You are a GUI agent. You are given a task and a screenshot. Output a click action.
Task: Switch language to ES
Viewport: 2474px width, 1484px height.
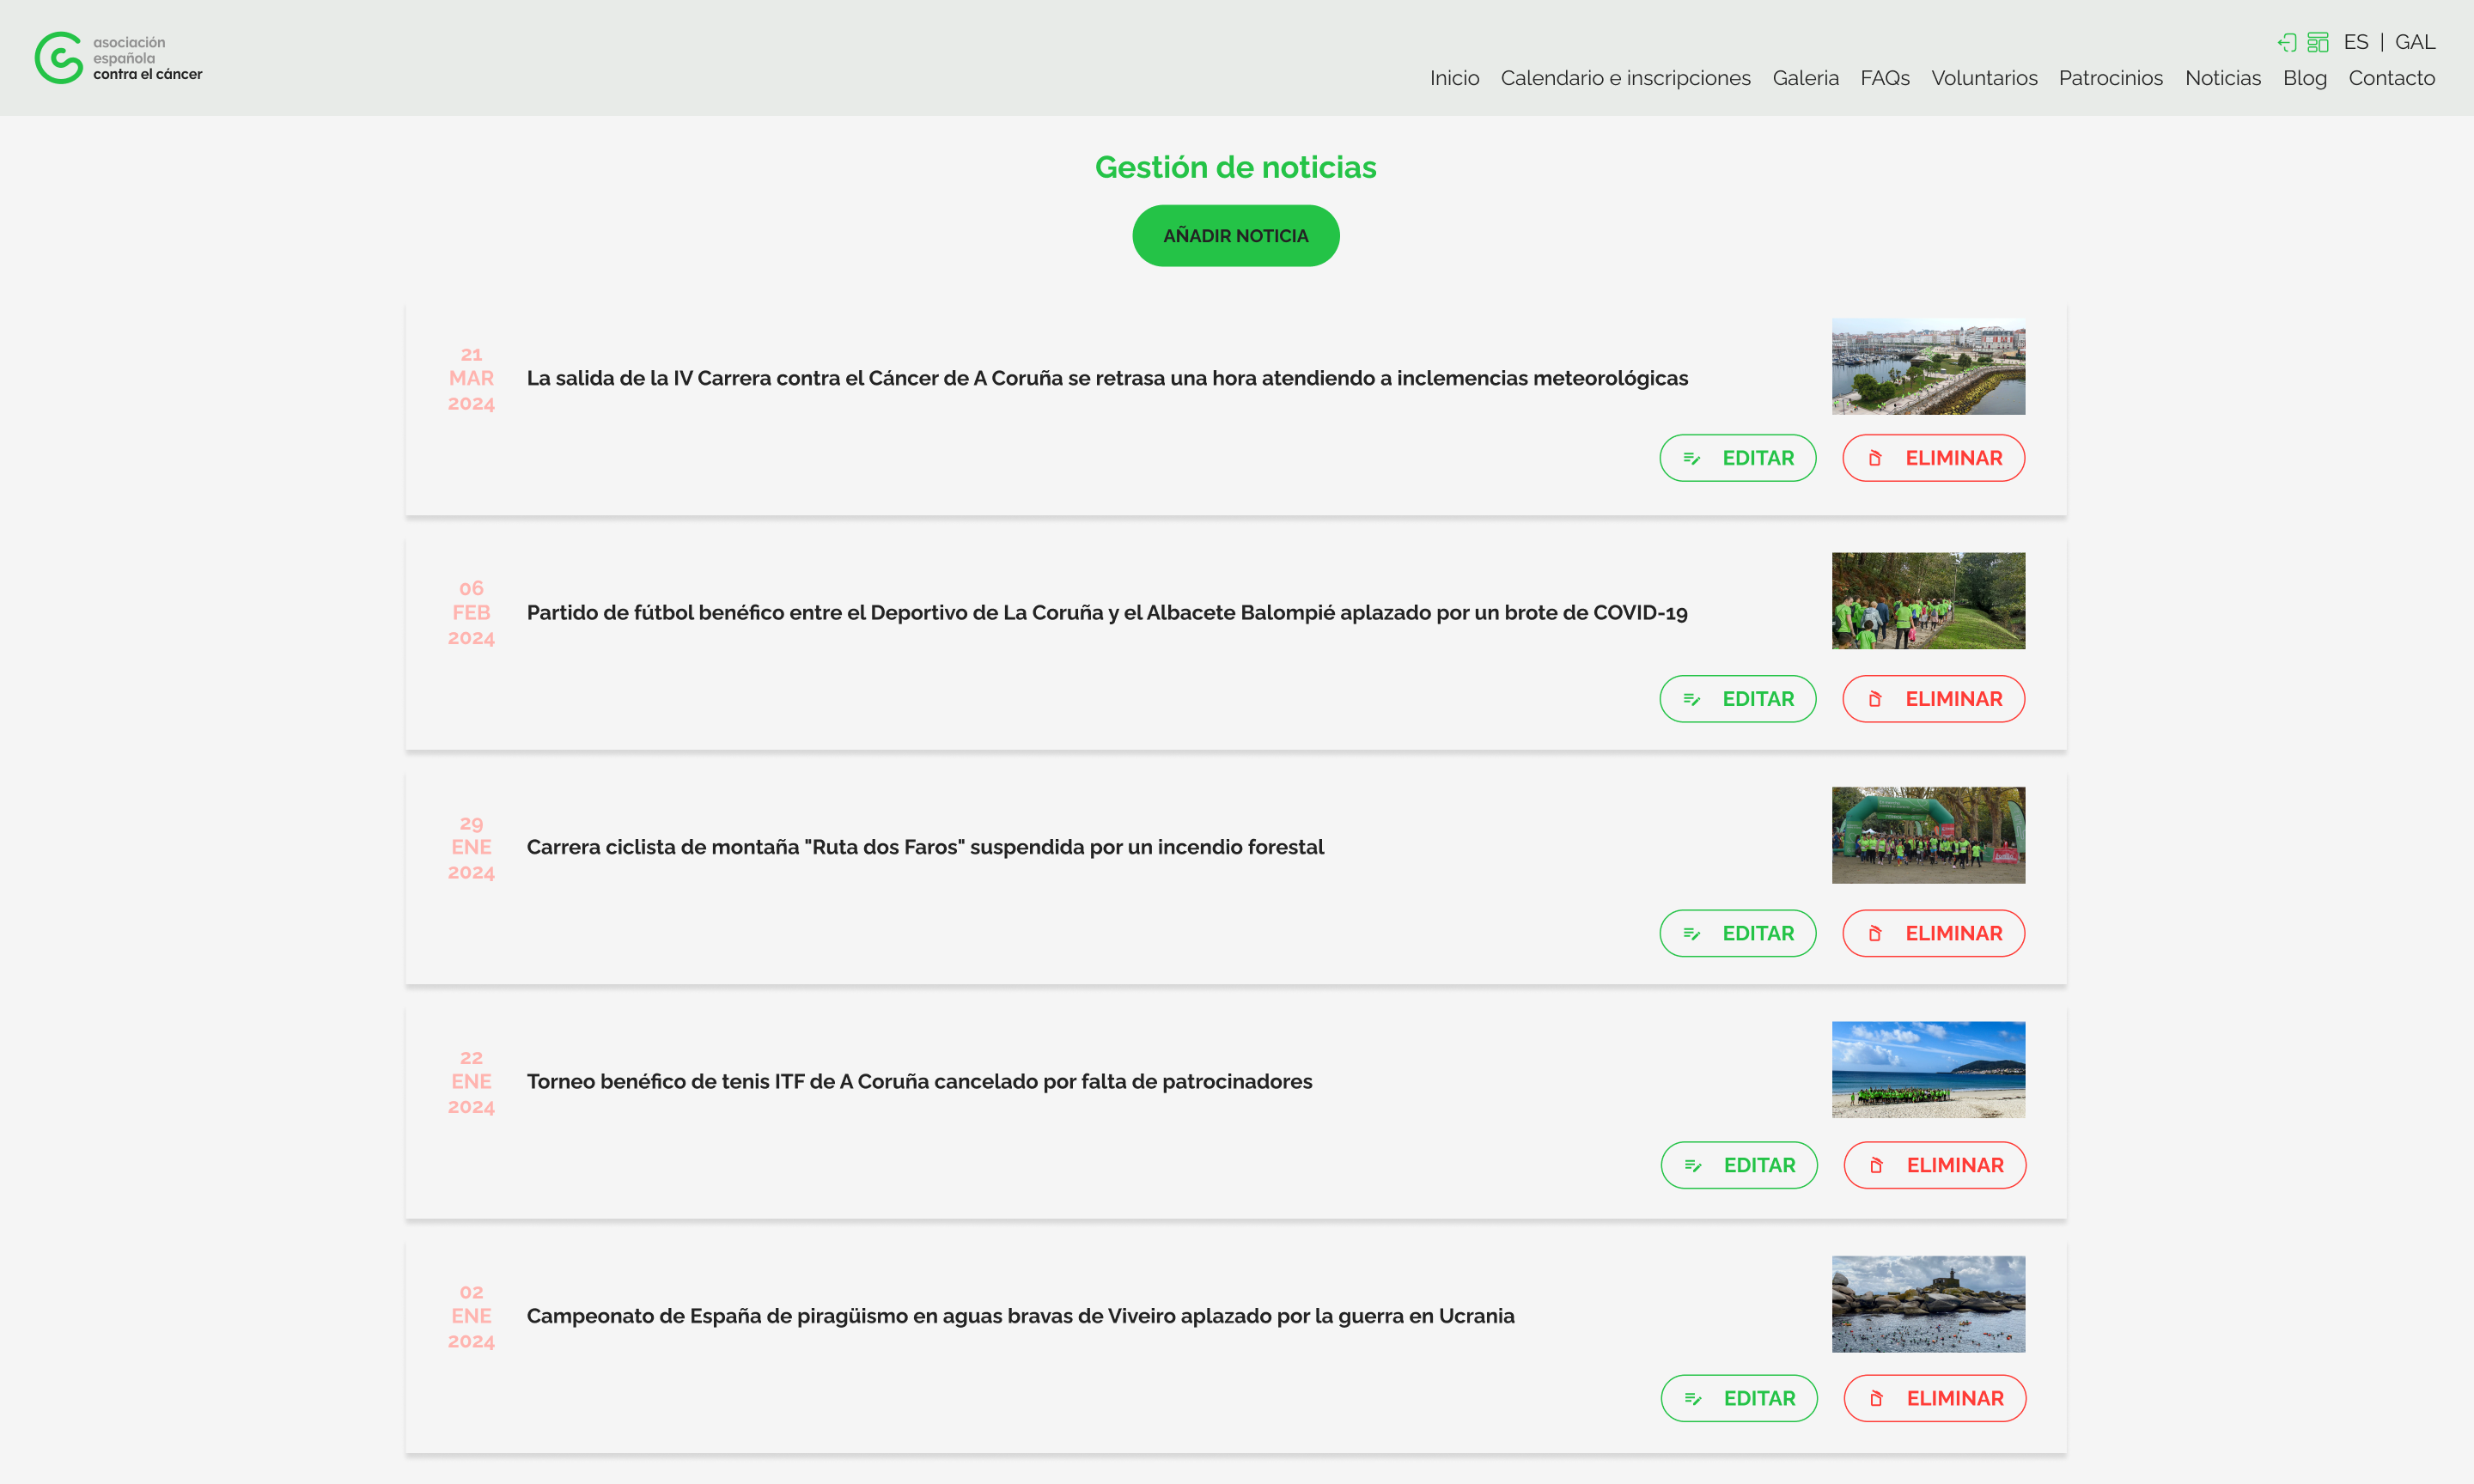point(2355,42)
